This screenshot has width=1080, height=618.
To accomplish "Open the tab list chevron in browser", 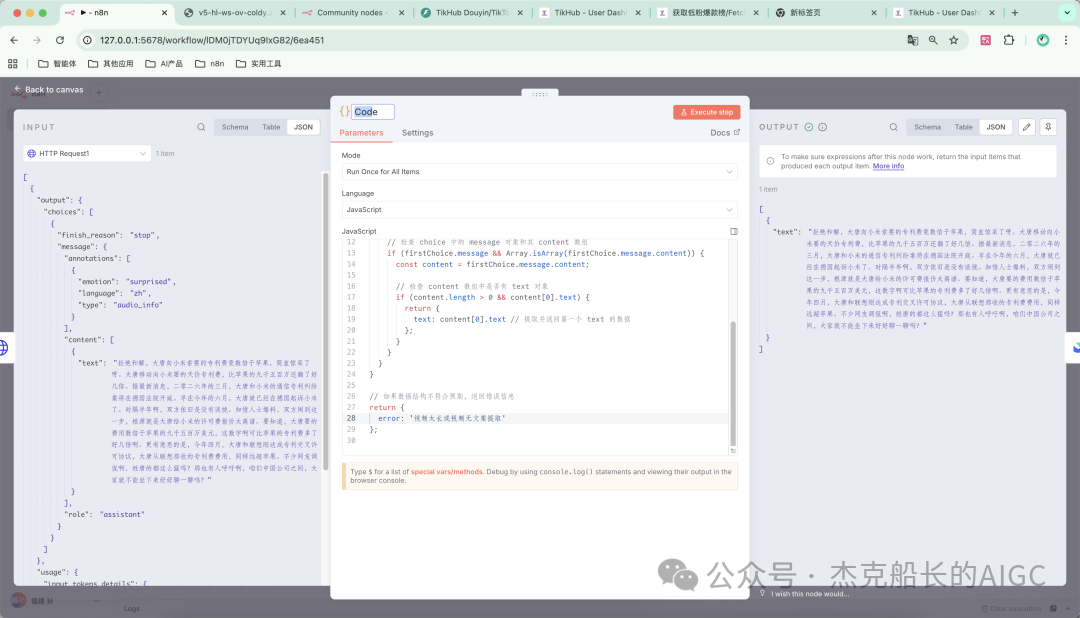I will [x=1067, y=12].
